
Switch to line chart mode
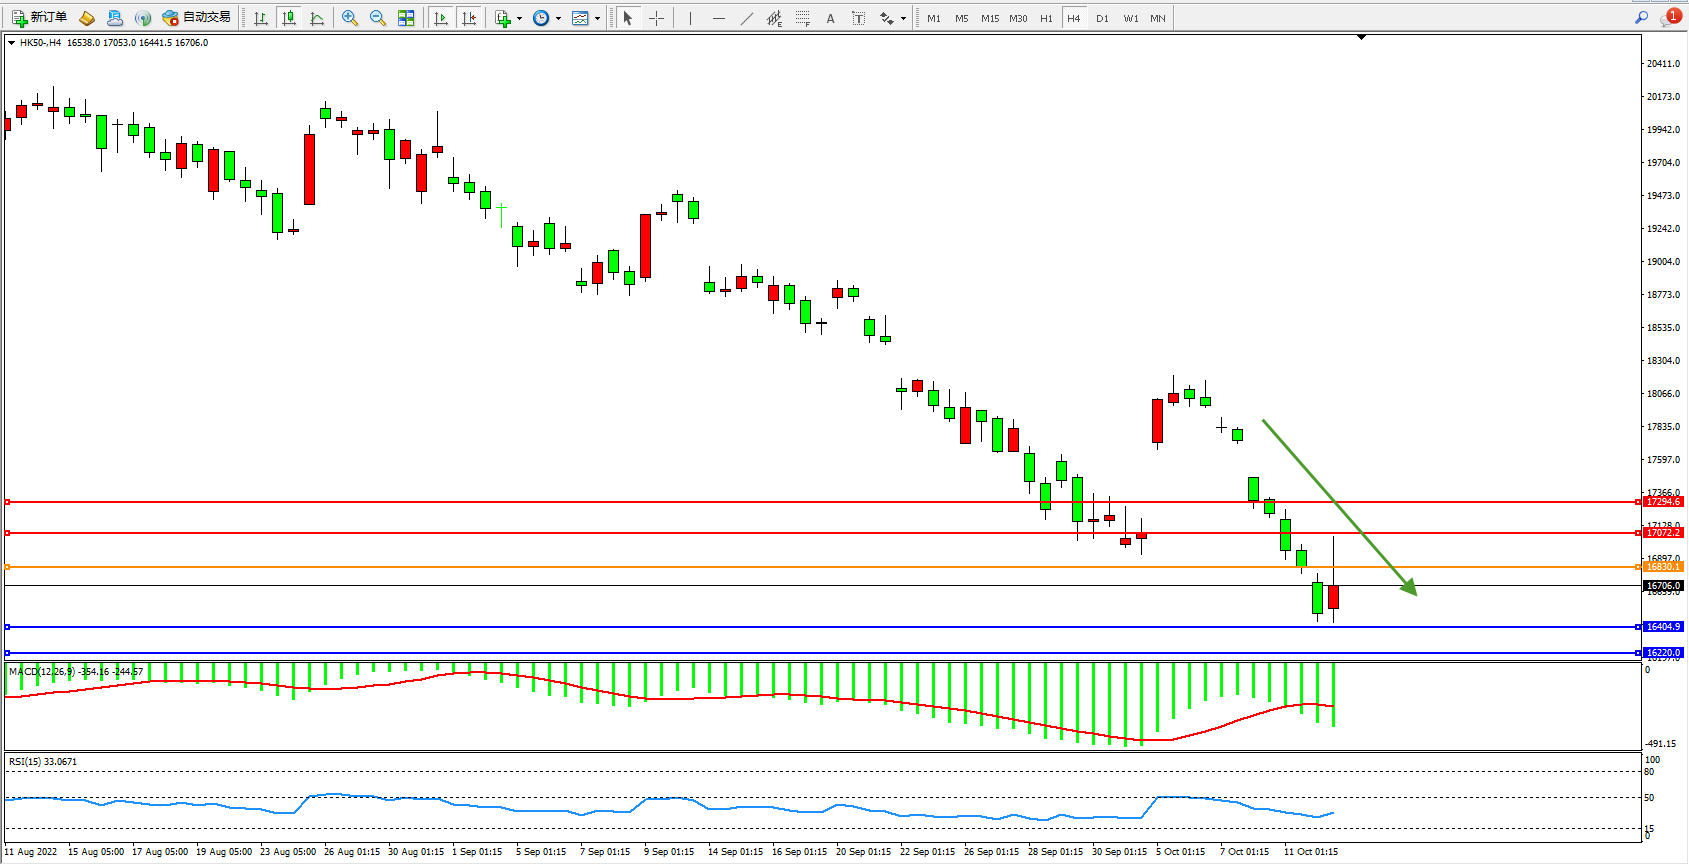coord(317,18)
